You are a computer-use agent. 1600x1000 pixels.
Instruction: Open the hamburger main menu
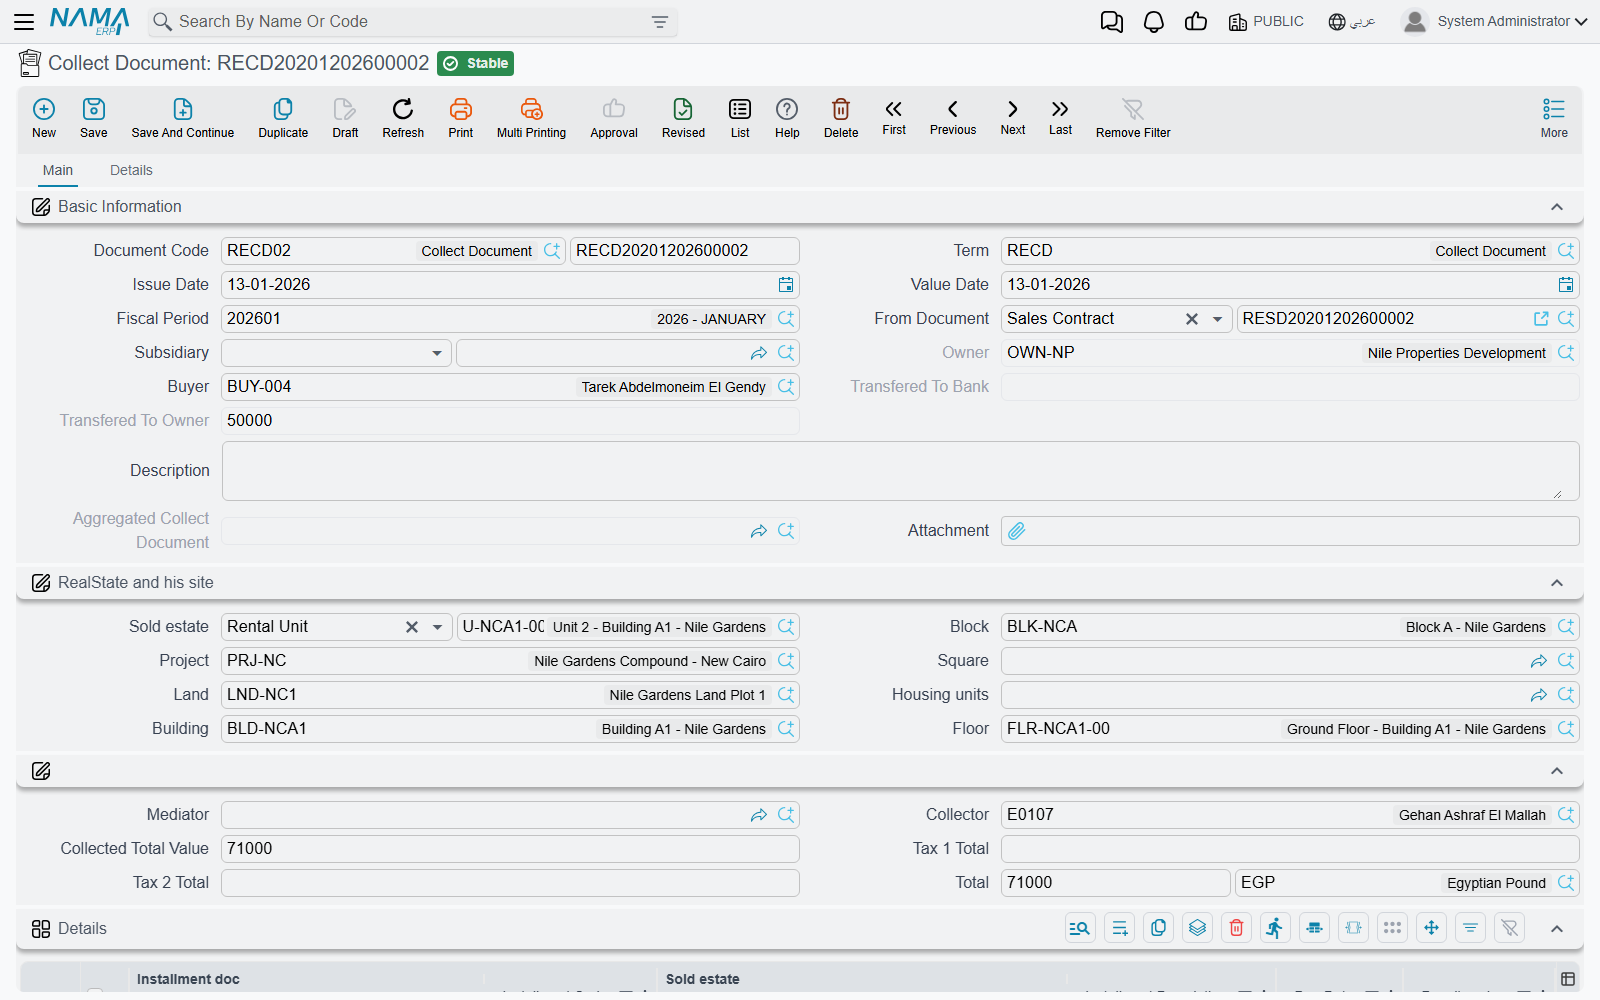24,21
